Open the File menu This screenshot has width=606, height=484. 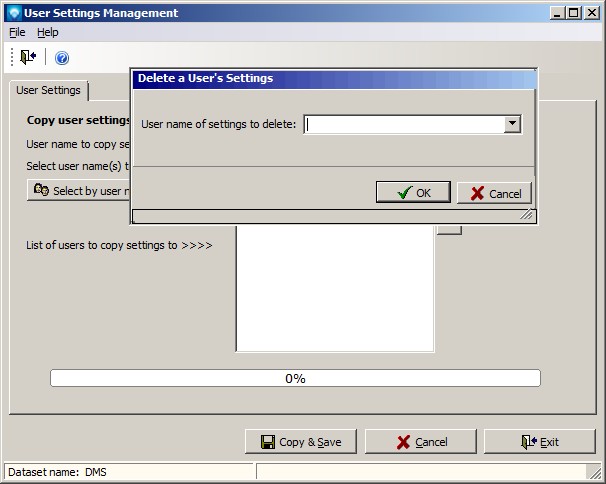[x=17, y=32]
